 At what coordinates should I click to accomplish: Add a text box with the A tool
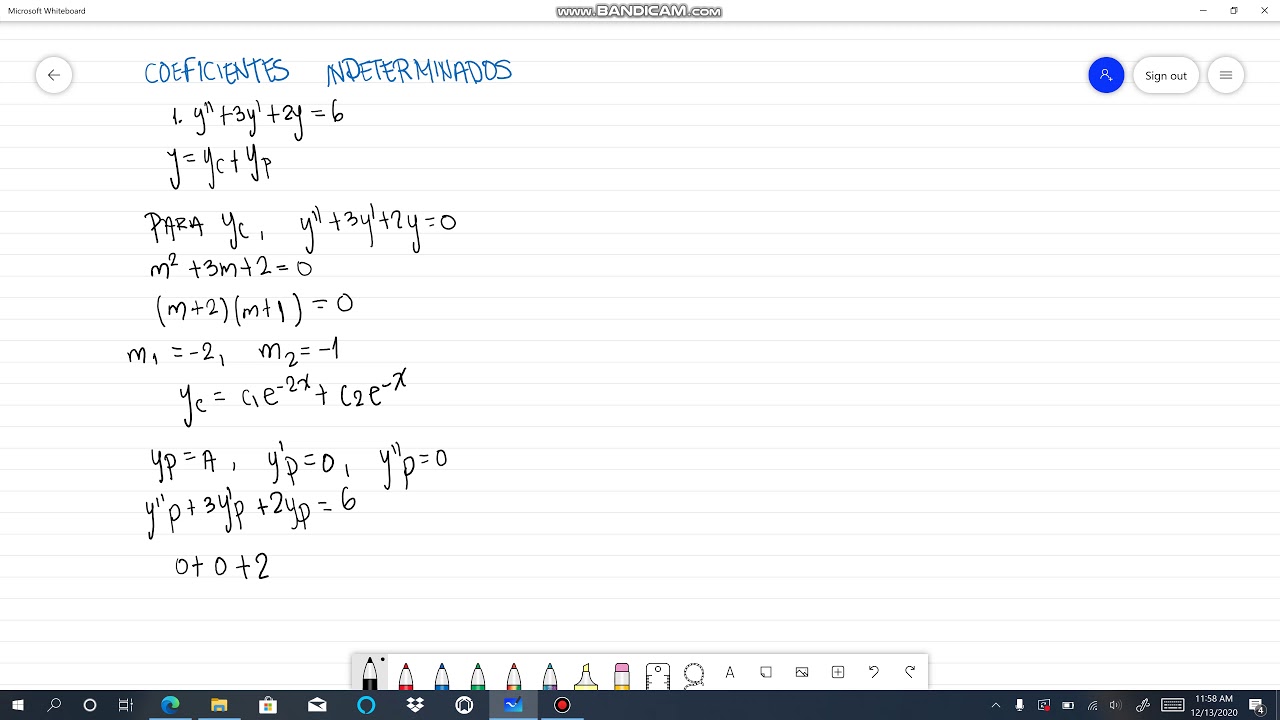click(730, 672)
